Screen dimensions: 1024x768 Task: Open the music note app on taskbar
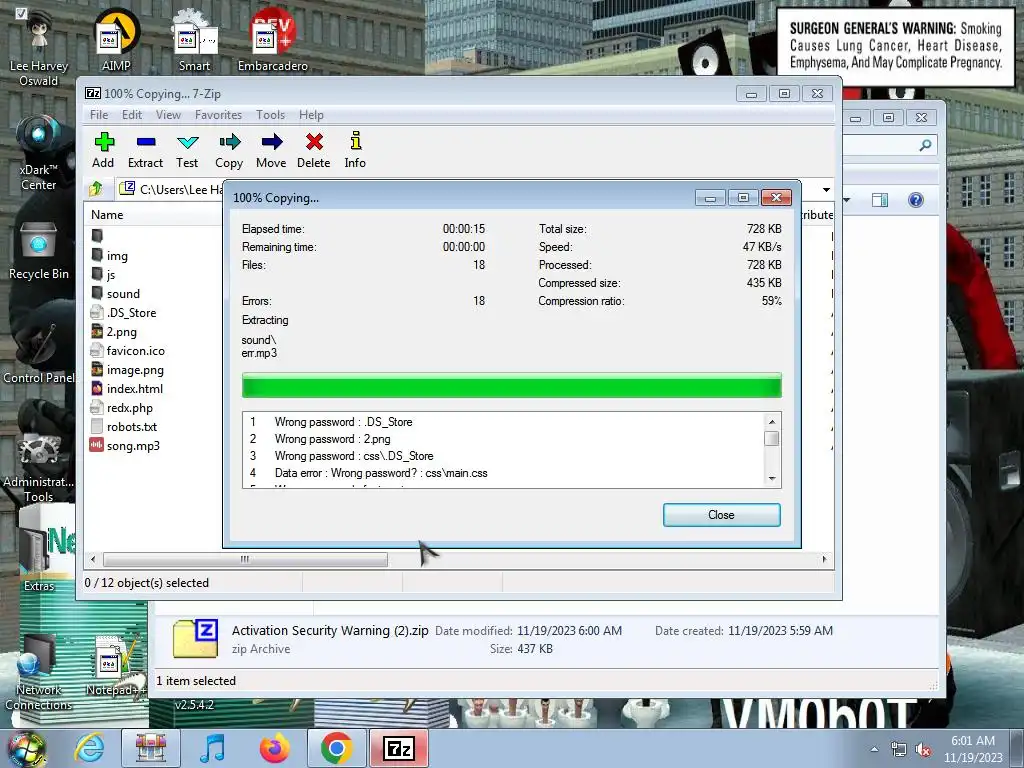pyautogui.click(x=212, y=748)
